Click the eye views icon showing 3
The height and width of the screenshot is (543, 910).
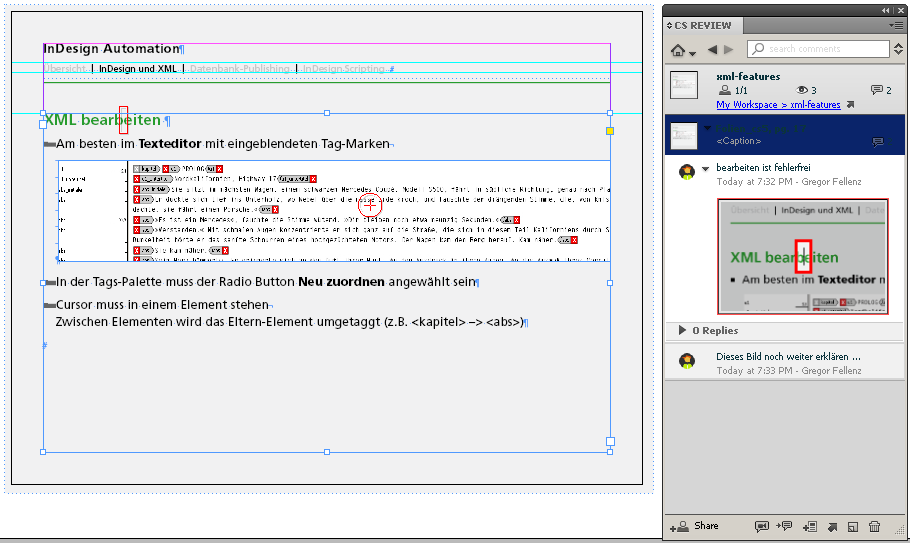(802, 90)
